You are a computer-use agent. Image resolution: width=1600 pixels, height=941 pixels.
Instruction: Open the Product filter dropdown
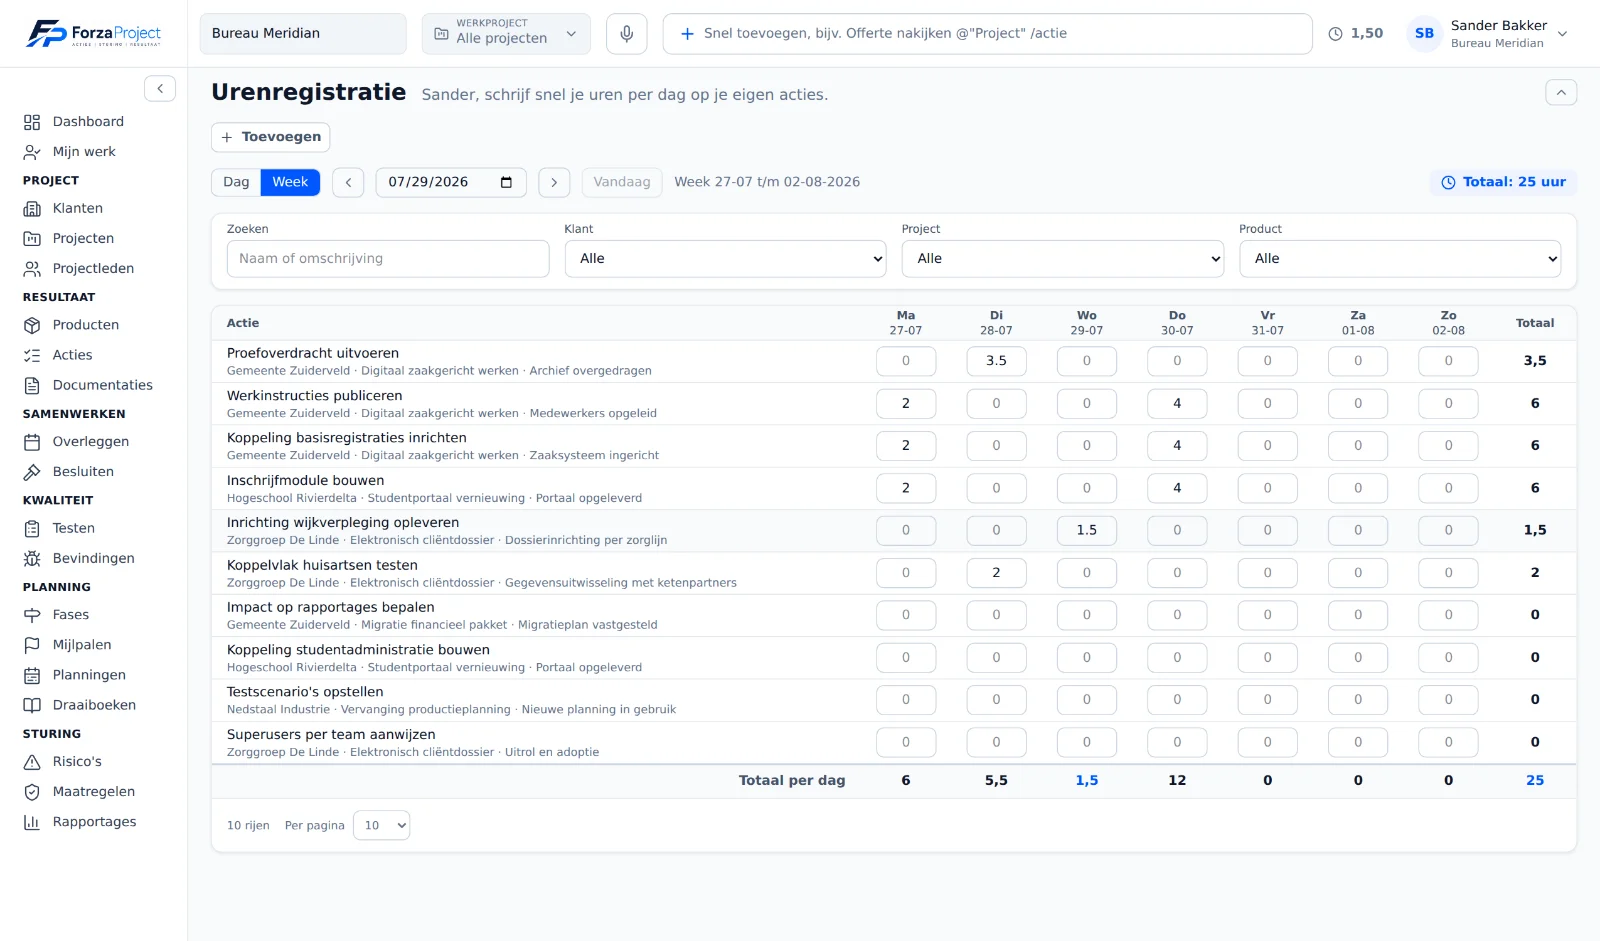click(x=1400, y=259)
